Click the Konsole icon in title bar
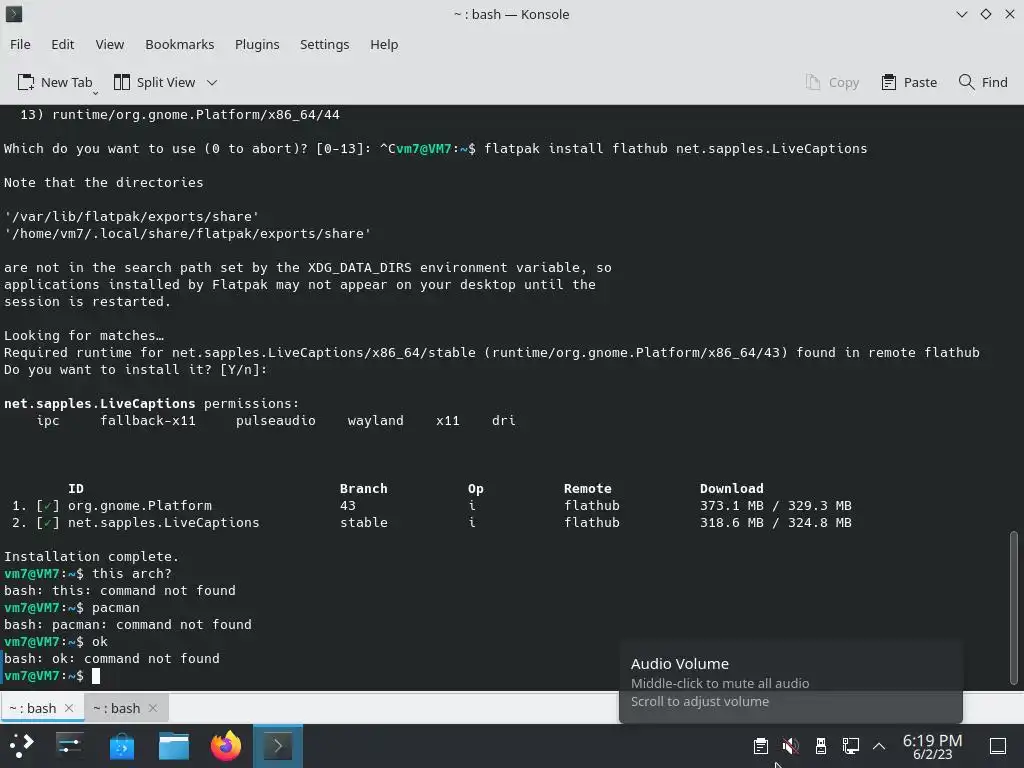 [14, 14]
